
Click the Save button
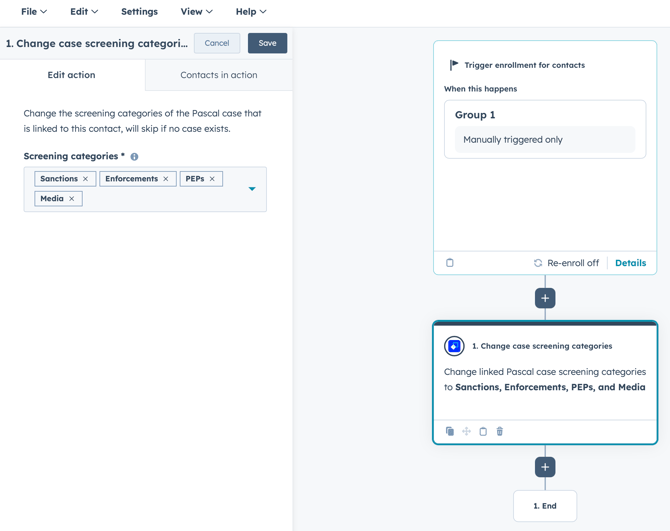pos(267,43)
